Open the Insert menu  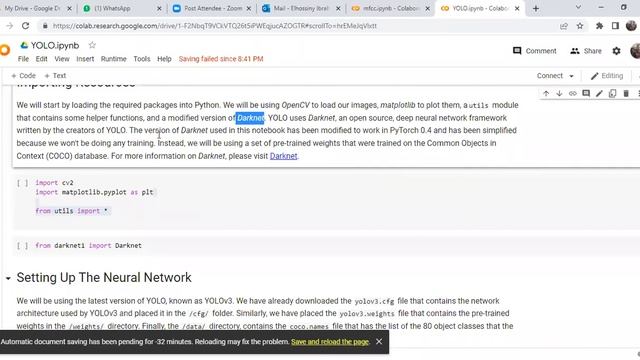(85, 59)
